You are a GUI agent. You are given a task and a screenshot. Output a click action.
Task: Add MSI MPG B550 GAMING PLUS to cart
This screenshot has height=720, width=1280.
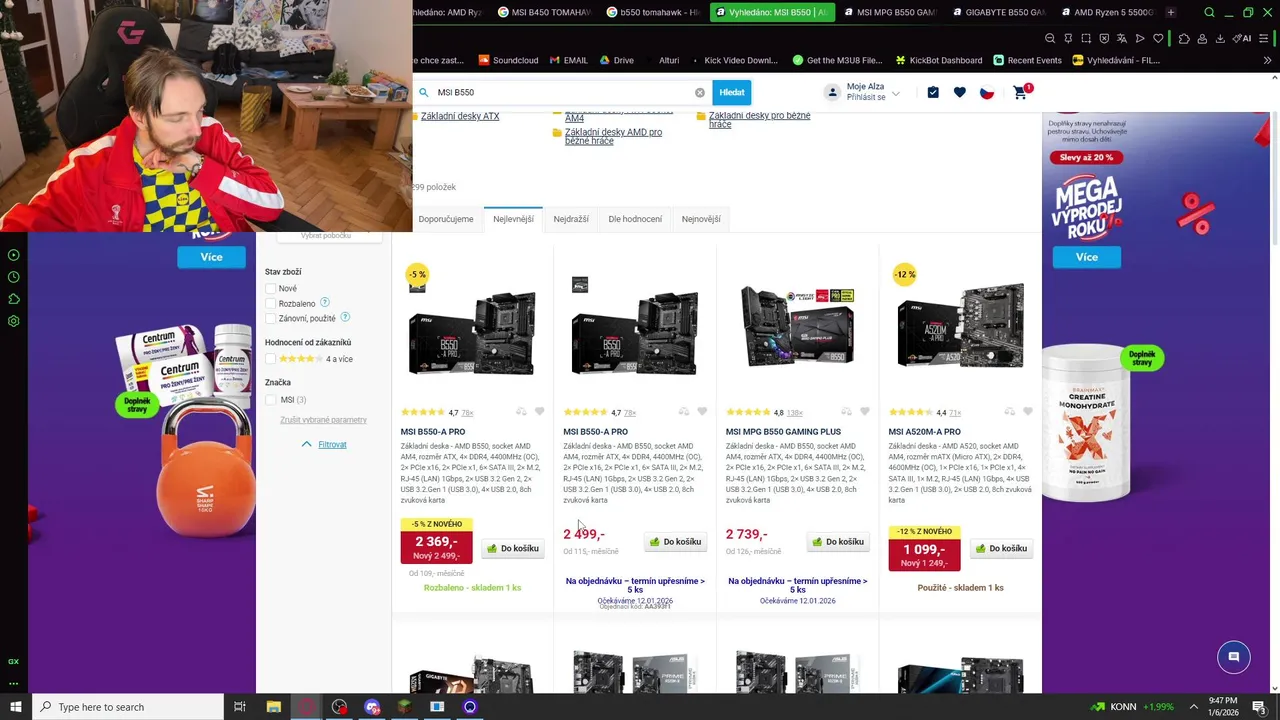(x=838, y=542)
